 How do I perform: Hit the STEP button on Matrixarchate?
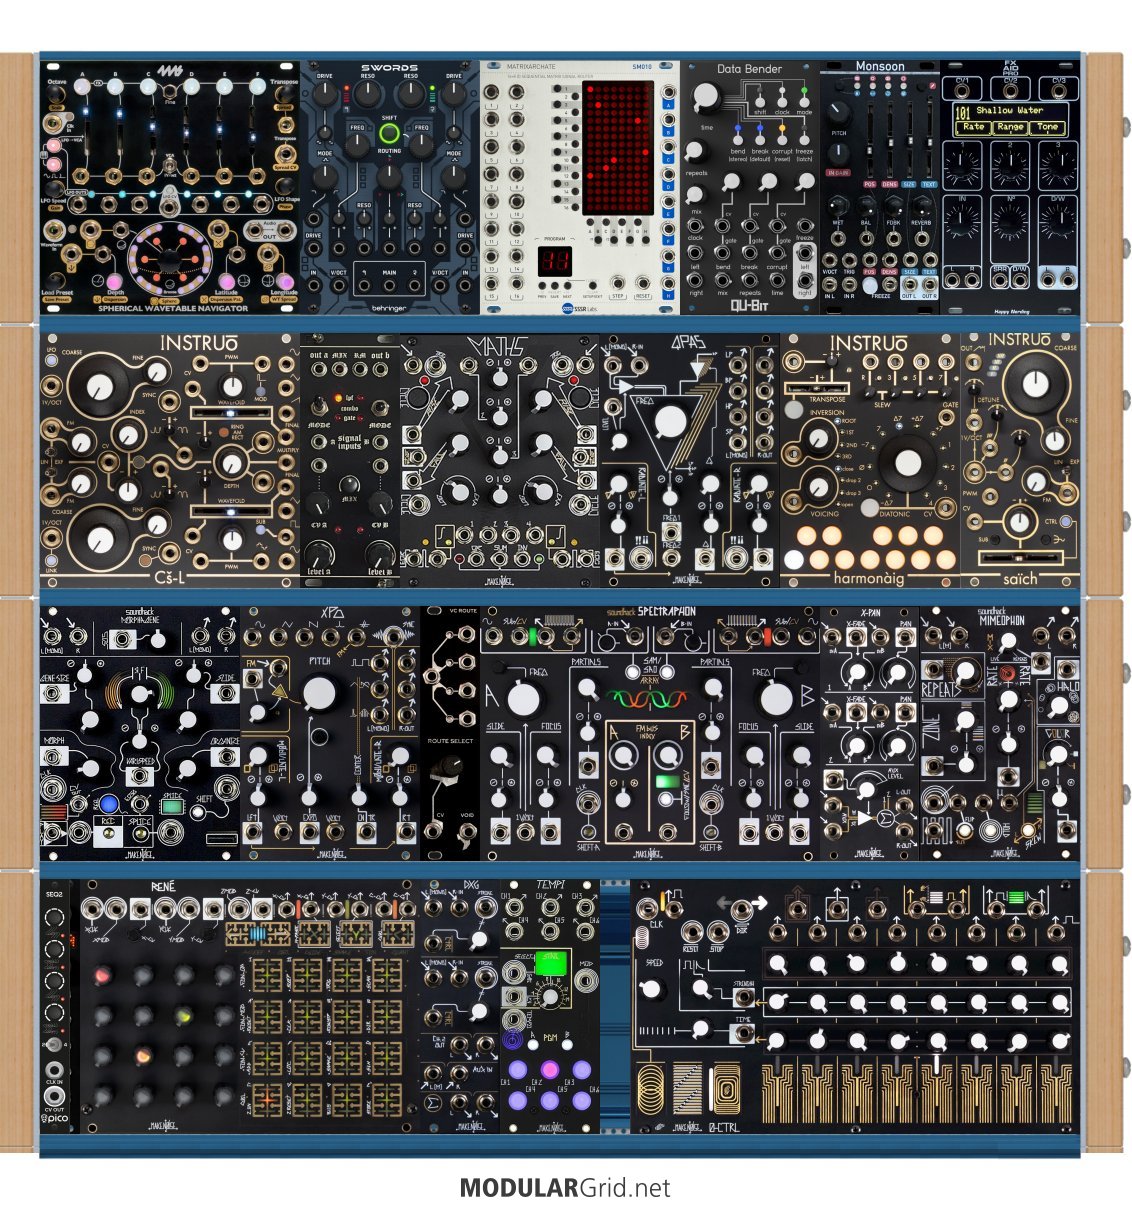618,281
